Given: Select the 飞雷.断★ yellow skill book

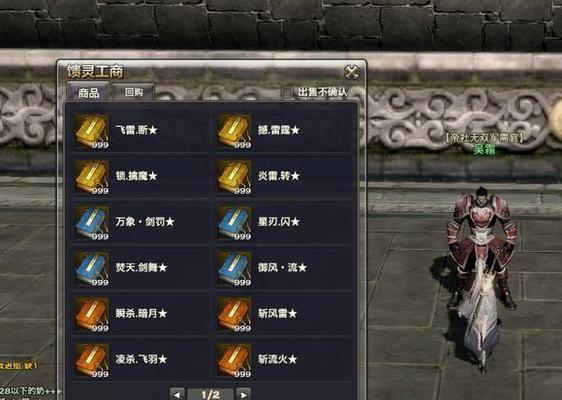Looking at the screenshot, I should (x=92, y=131).
